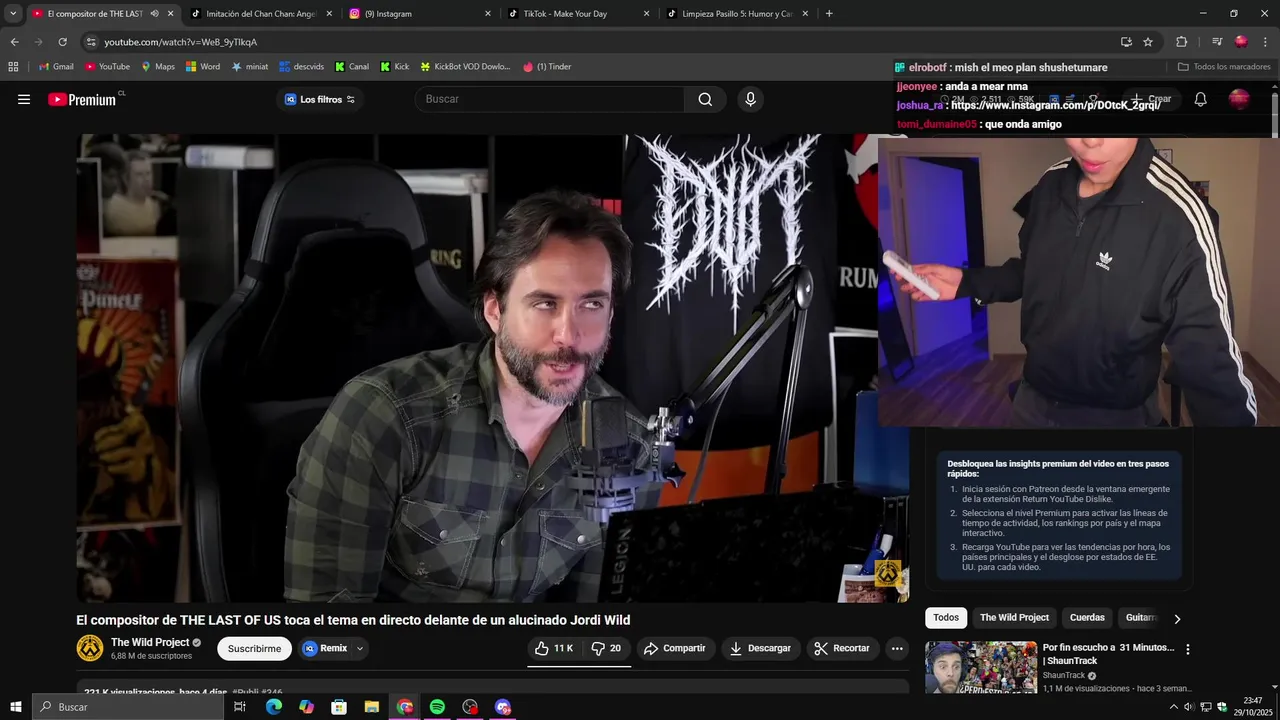Switch to the Instagram tab
The height and width of the screenshot is (720, 1280).
[x=420, y=14]
